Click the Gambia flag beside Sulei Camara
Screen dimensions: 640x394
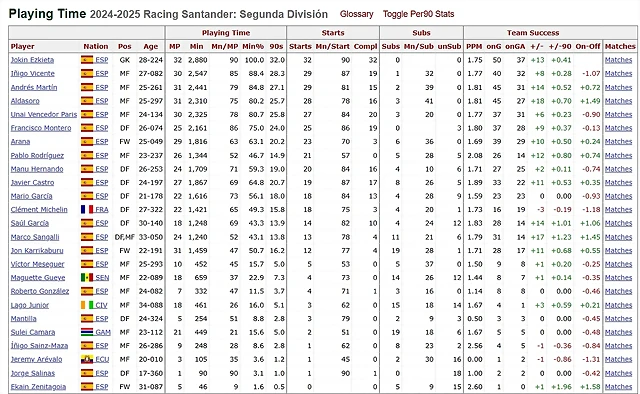click(x=87, y=332)
